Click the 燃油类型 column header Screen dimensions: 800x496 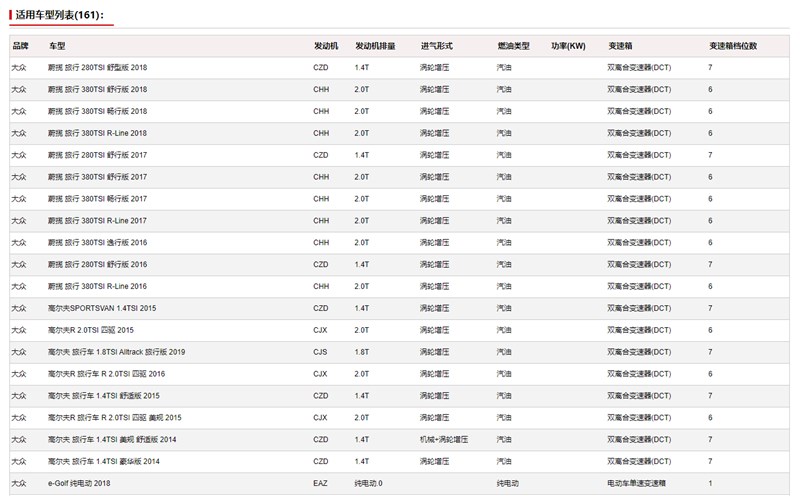tap(514, 46)
